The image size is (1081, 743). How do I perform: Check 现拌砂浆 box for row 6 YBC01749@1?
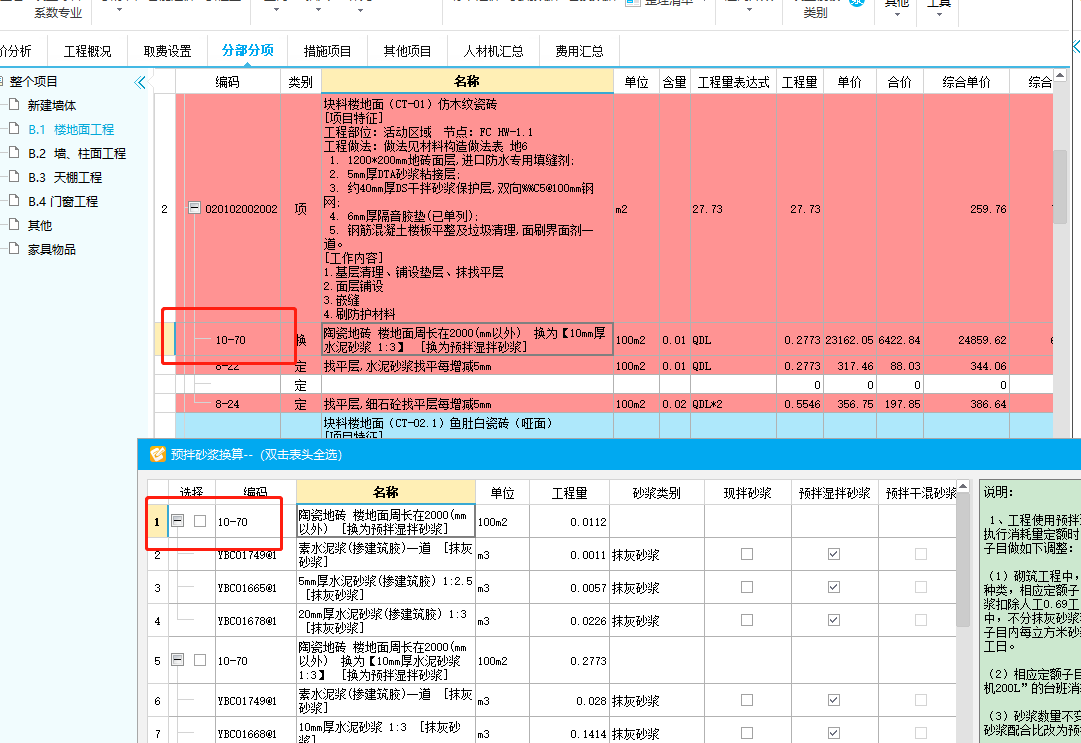point(747,700)
